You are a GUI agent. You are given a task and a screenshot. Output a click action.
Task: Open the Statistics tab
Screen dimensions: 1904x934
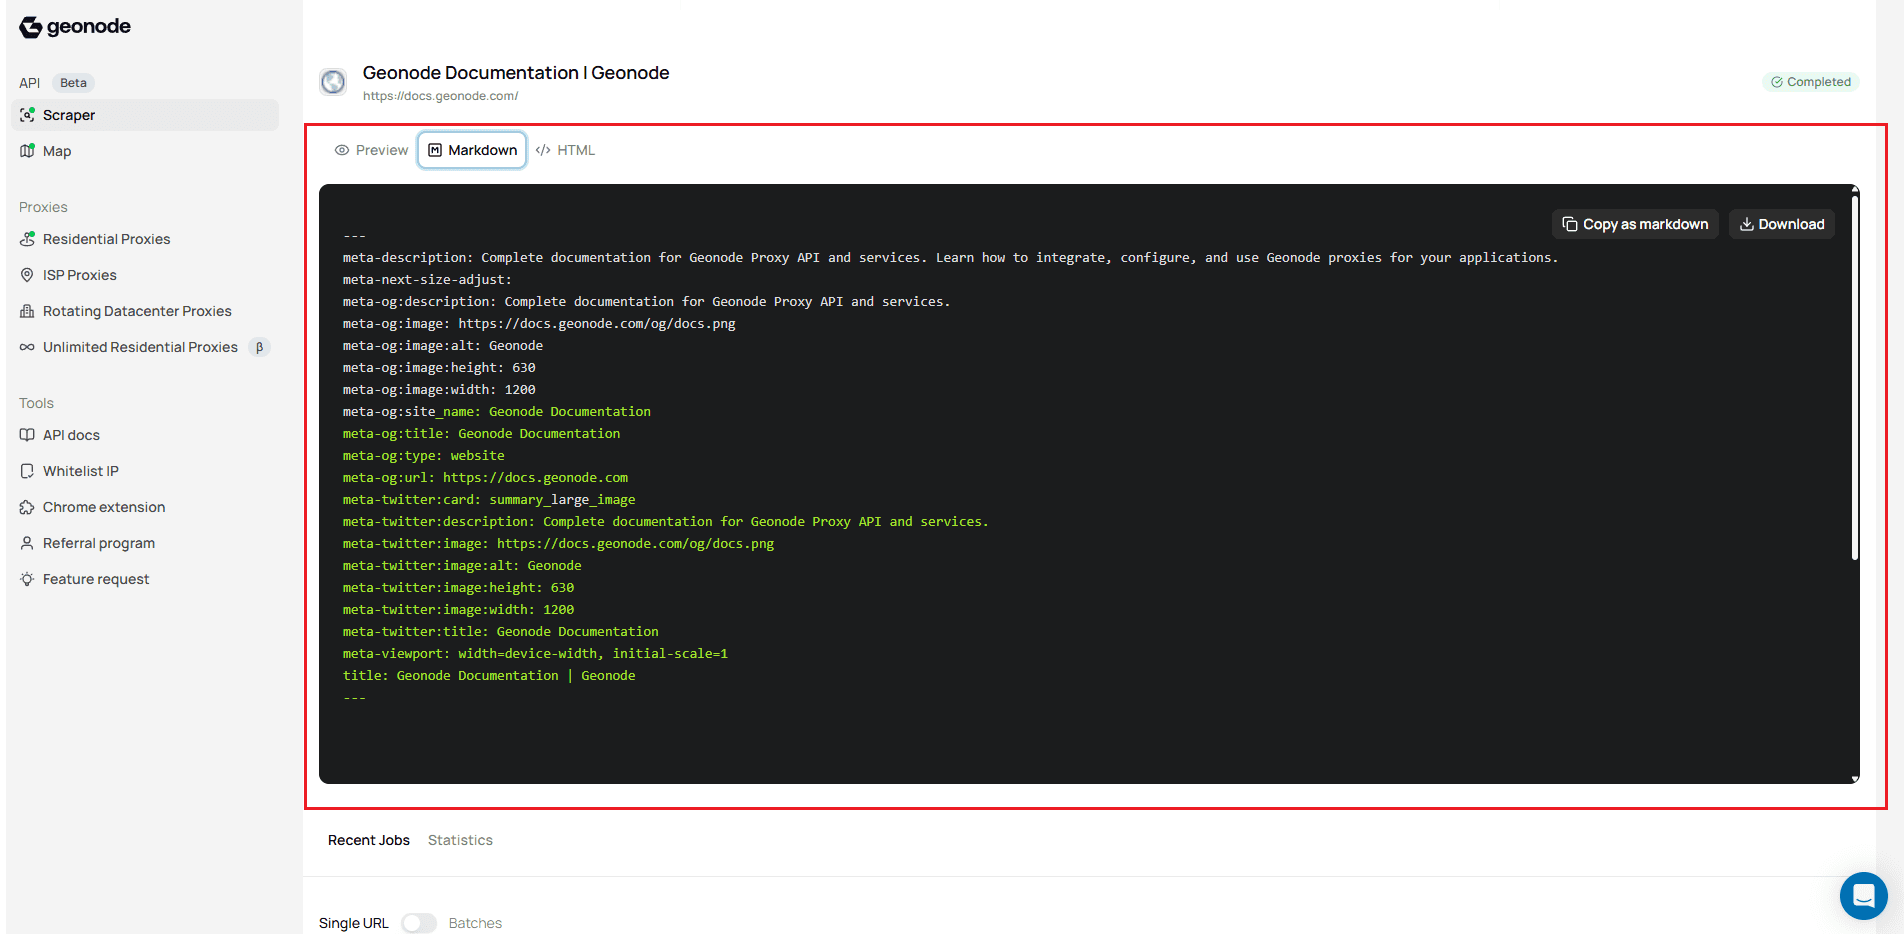tap(460, 840)
